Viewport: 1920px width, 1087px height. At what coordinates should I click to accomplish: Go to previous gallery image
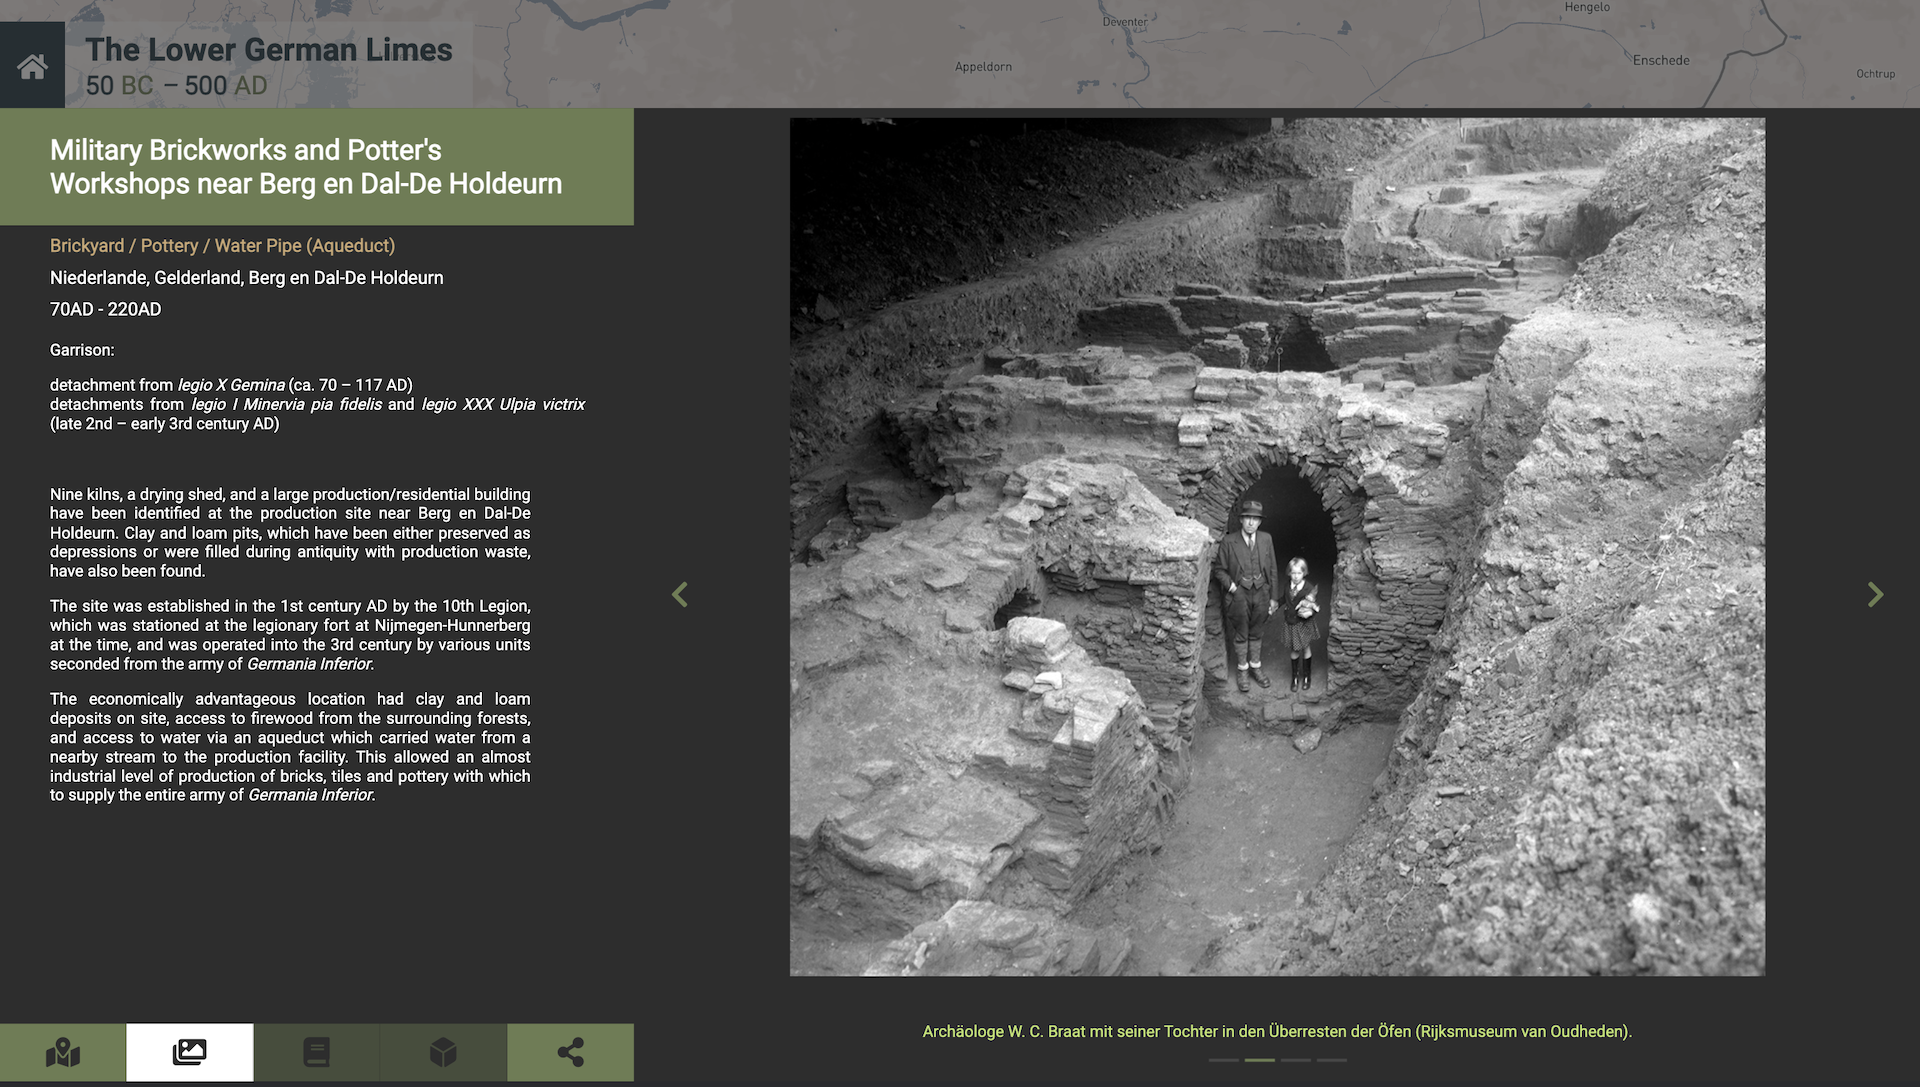click(x=680, y=595)
